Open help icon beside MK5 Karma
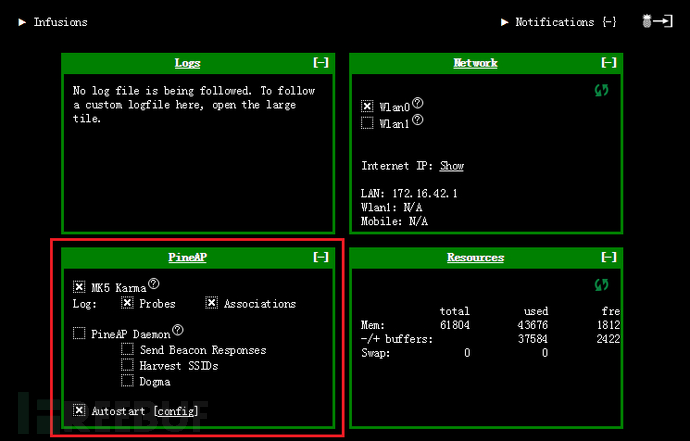This screenshot has width=690, height=441. pyautogui.click(x=154, y=283)
